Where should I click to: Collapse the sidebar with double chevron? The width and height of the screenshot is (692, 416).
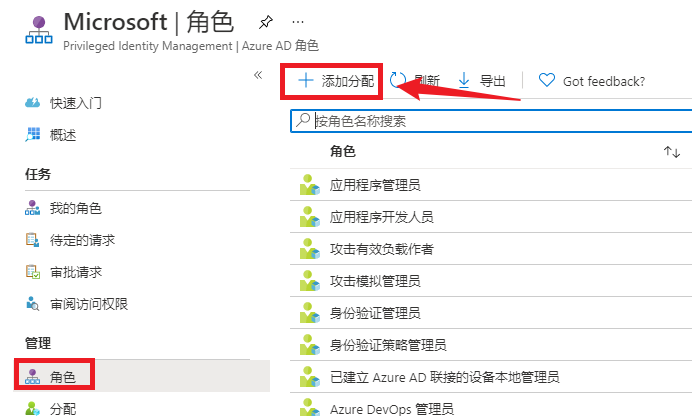257,75
